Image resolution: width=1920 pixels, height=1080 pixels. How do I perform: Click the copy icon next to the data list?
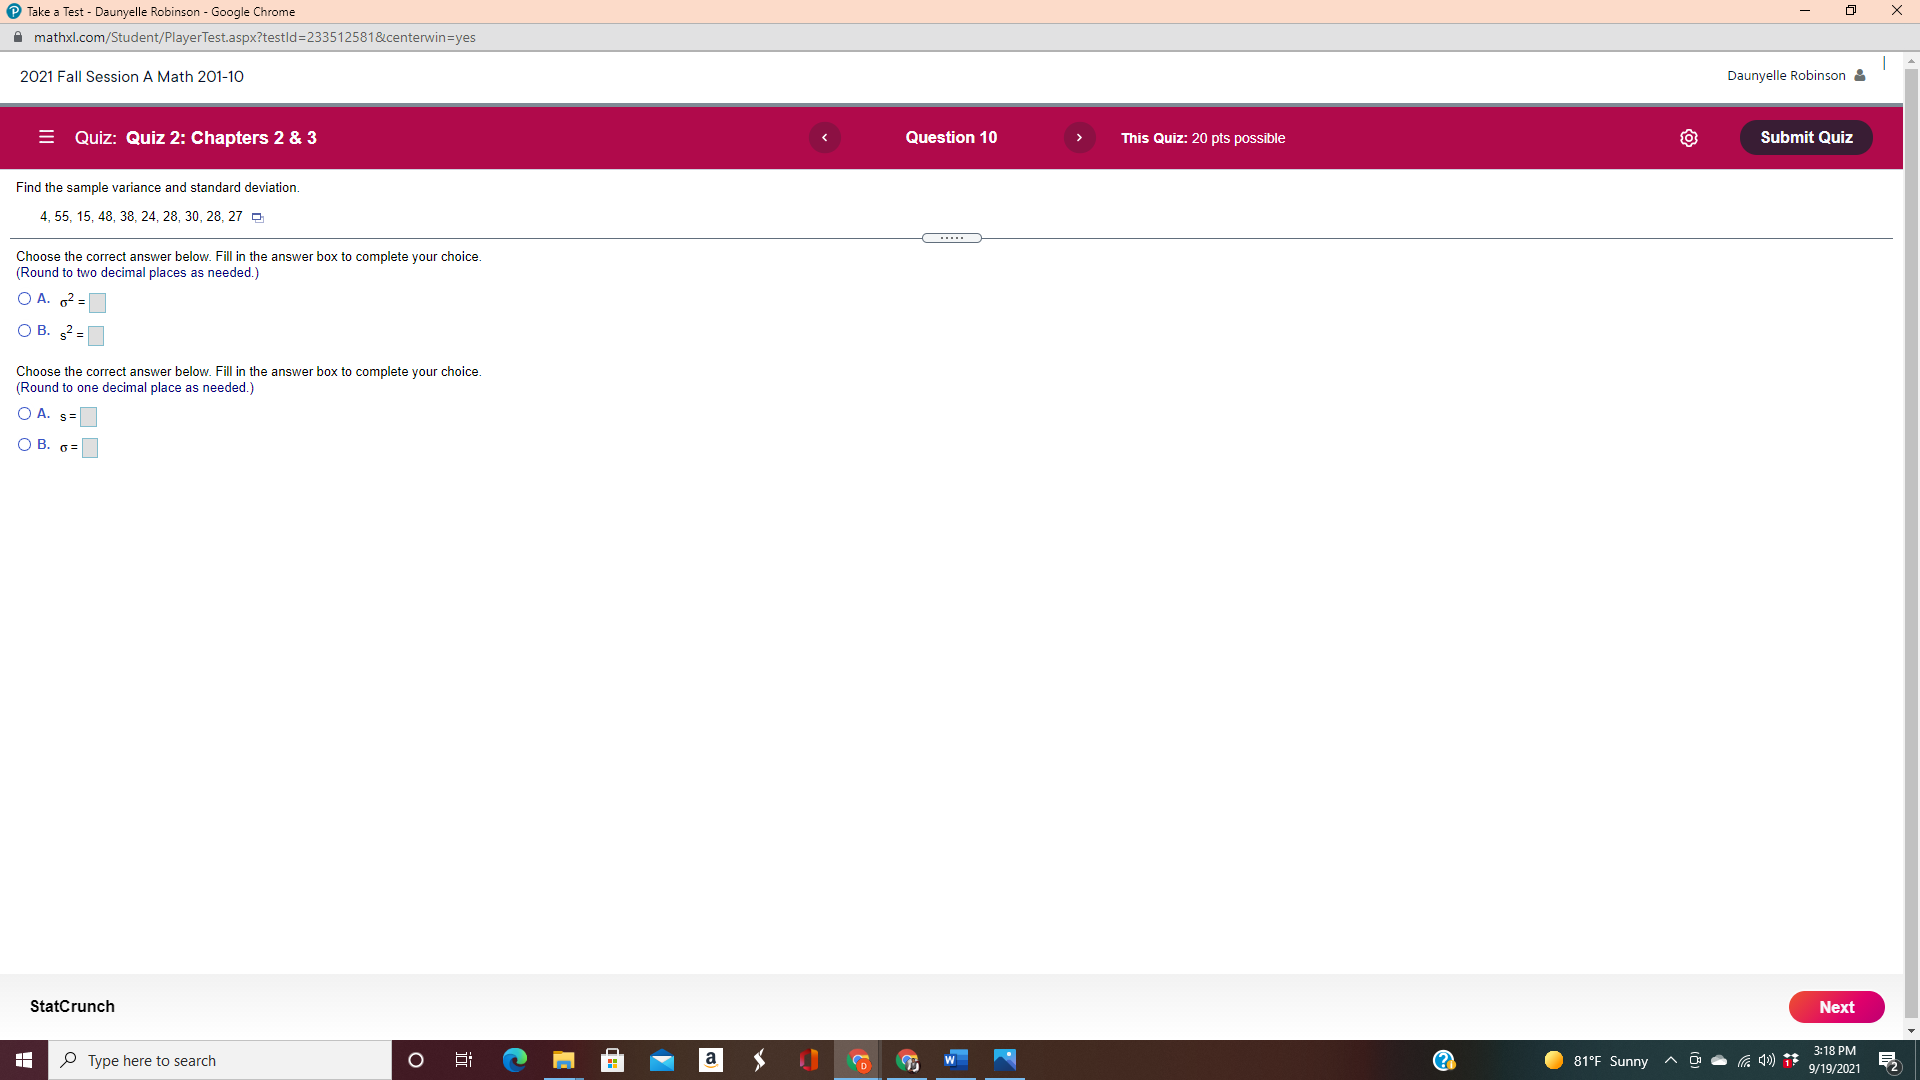[x=257, y=216]
